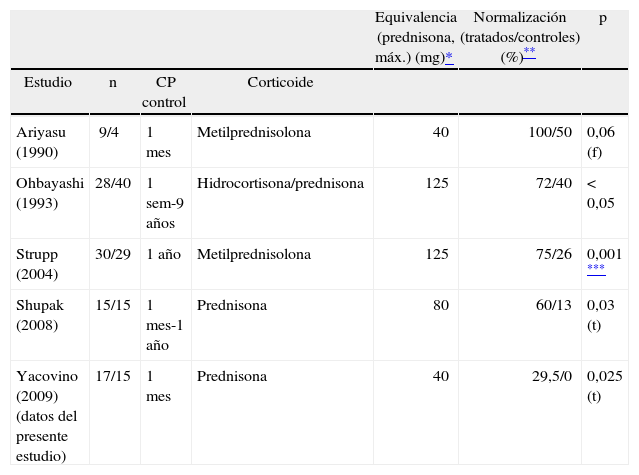Click the p column header
Viewport: 639px width, 475px height.
[602, 18]
